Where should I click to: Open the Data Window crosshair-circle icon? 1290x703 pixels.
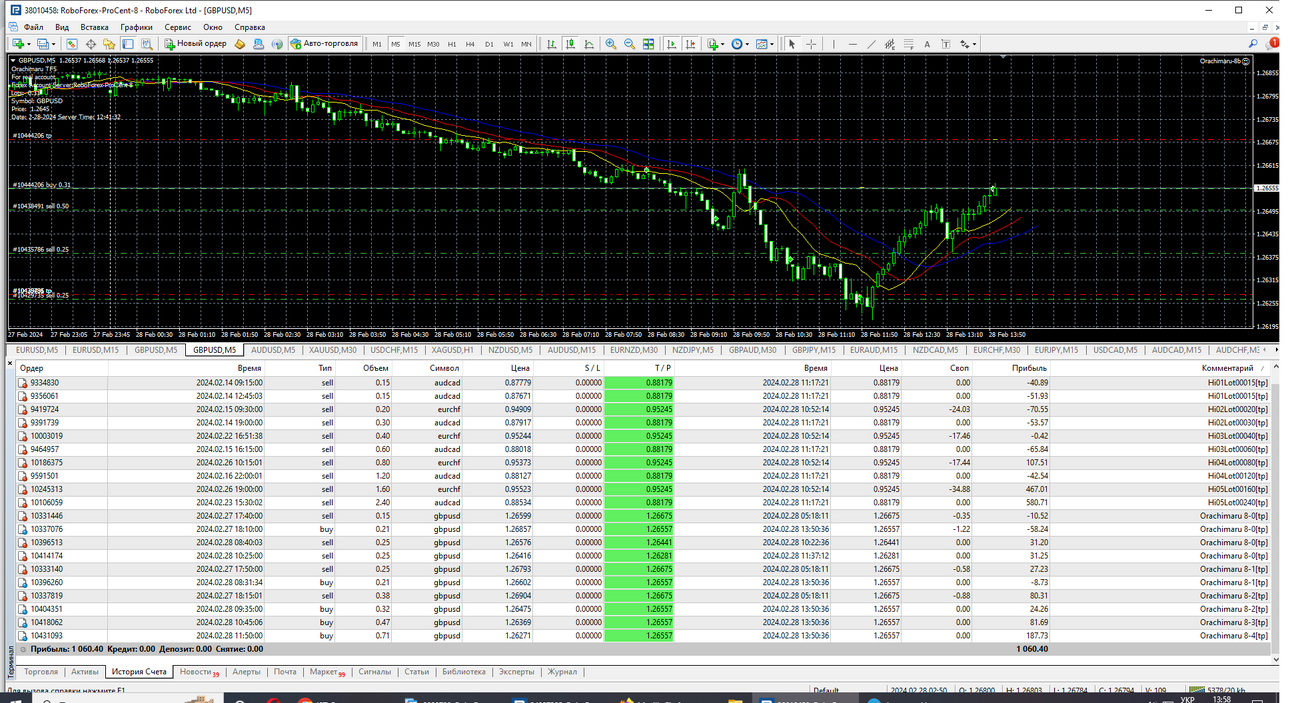pyautogui.click(x=91, y=44)
